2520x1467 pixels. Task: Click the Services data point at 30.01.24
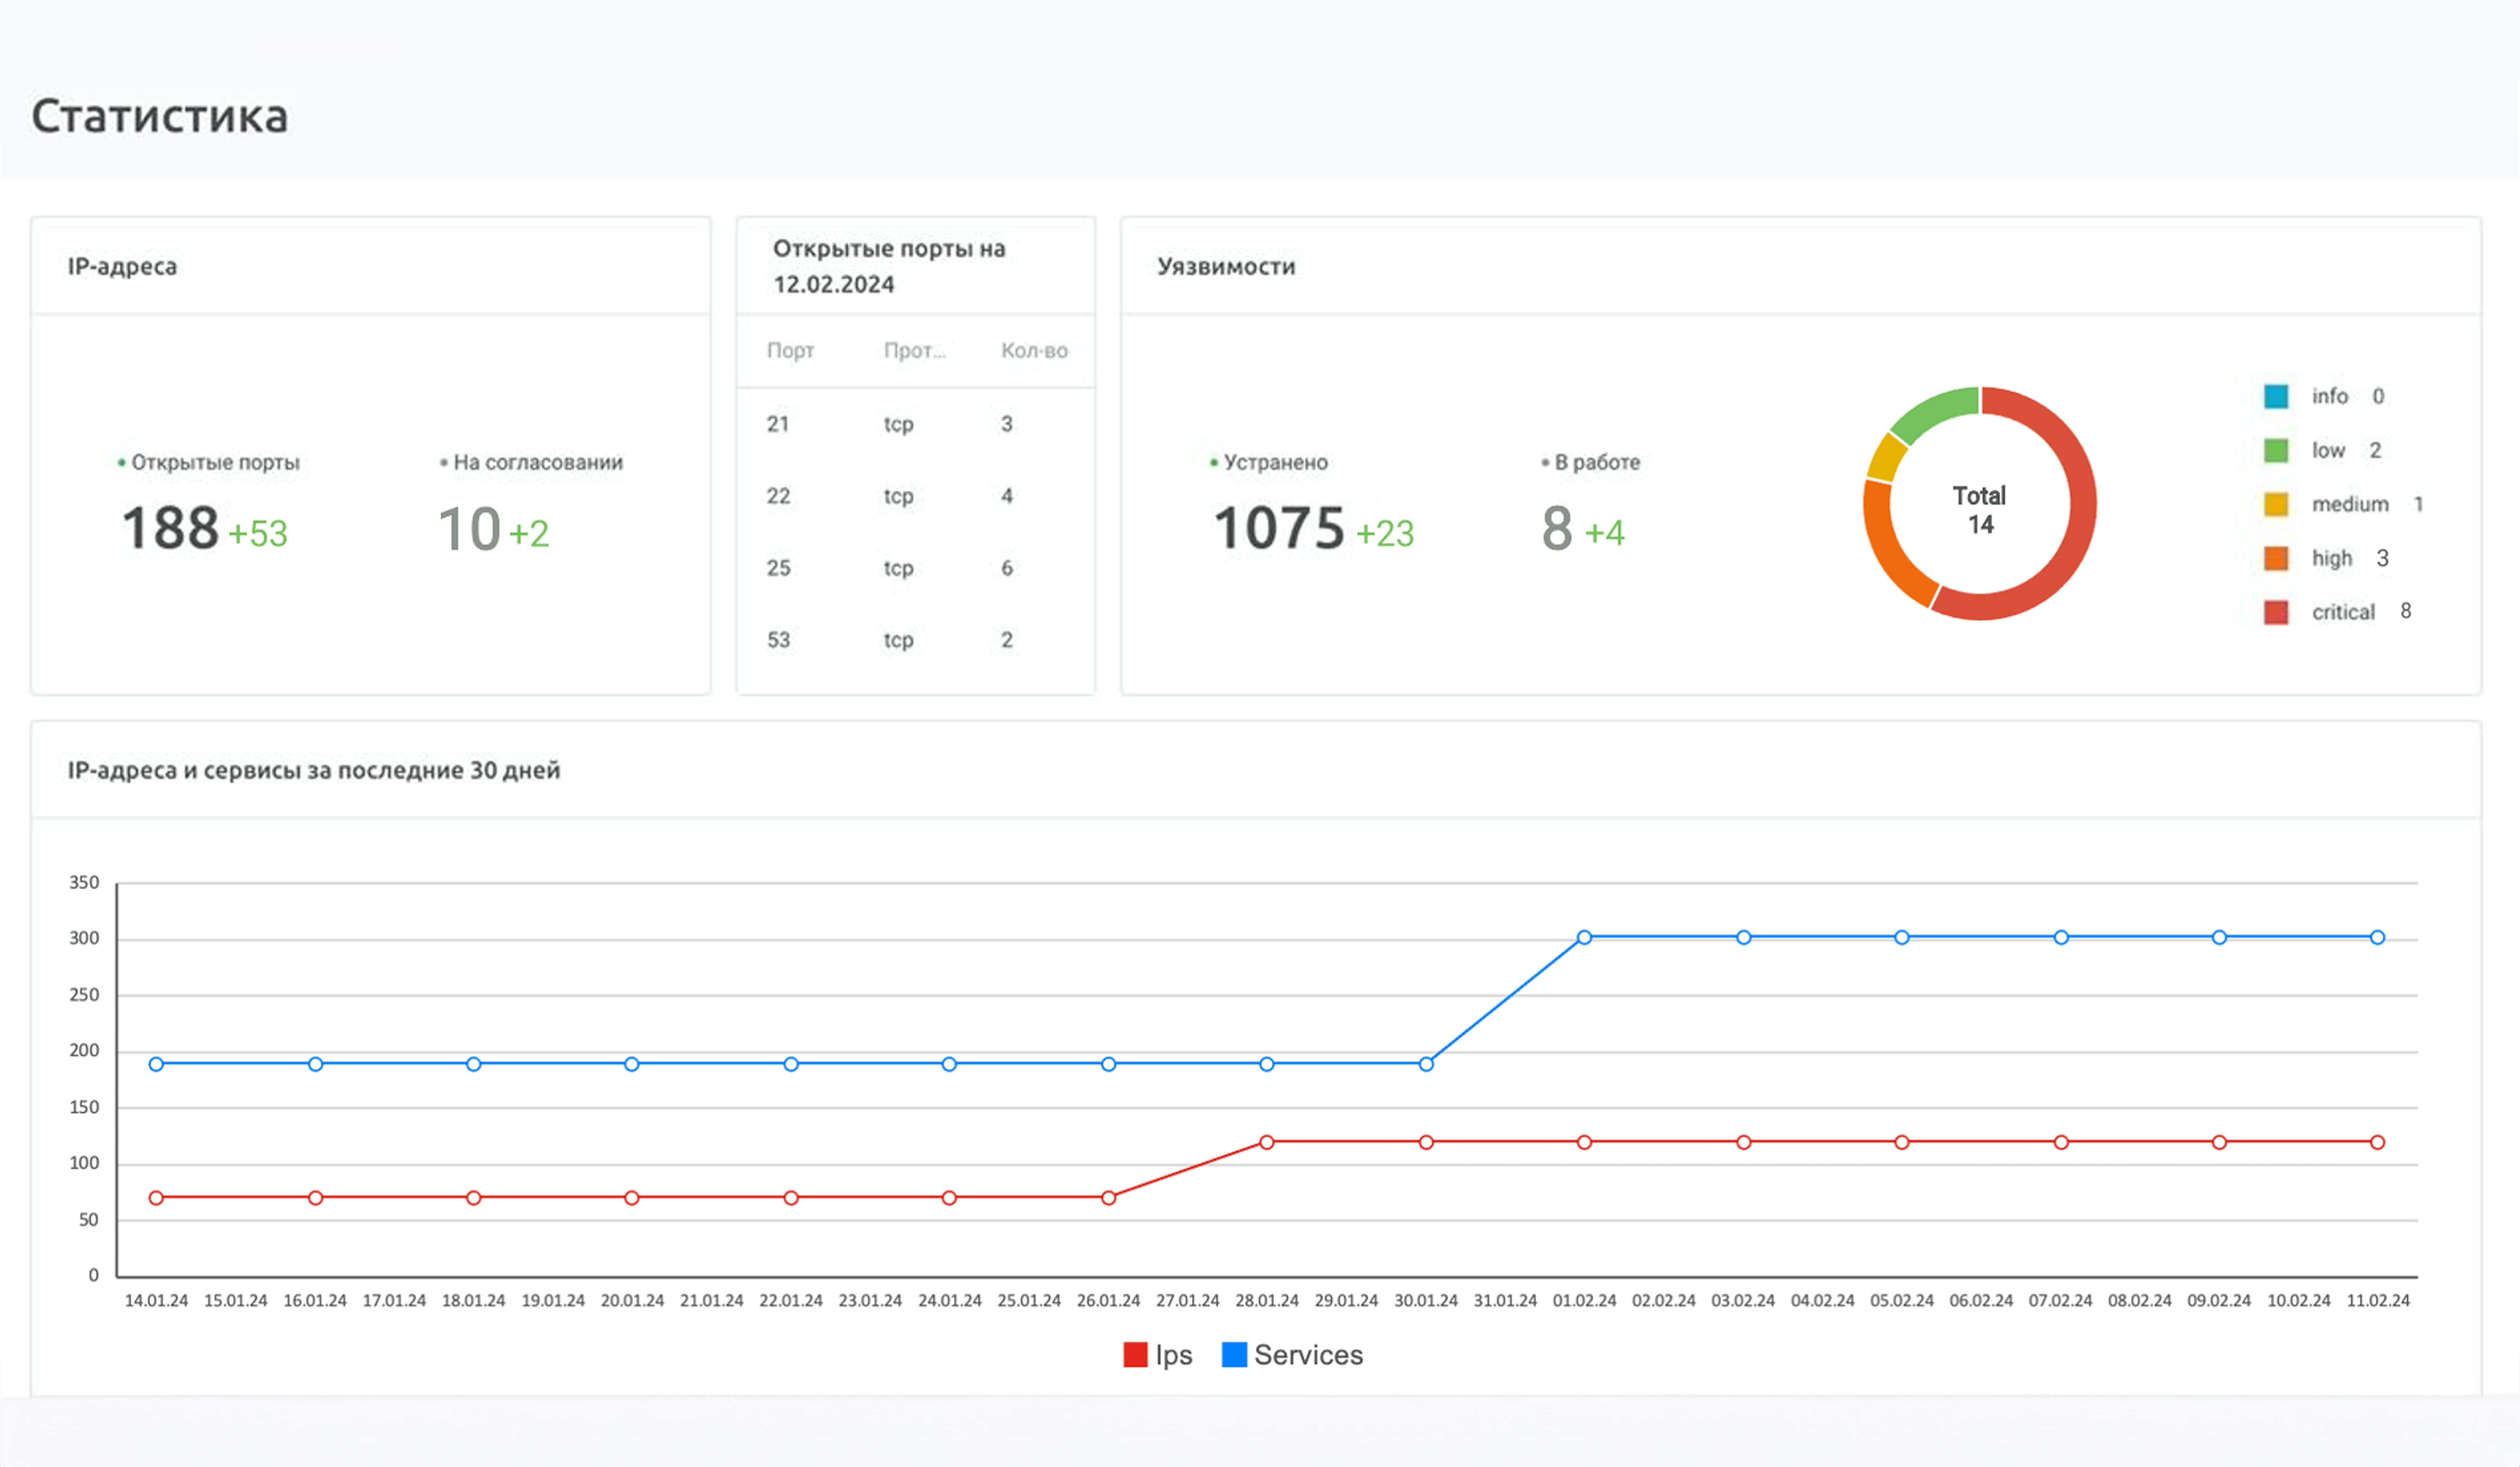(1426, 1064)
